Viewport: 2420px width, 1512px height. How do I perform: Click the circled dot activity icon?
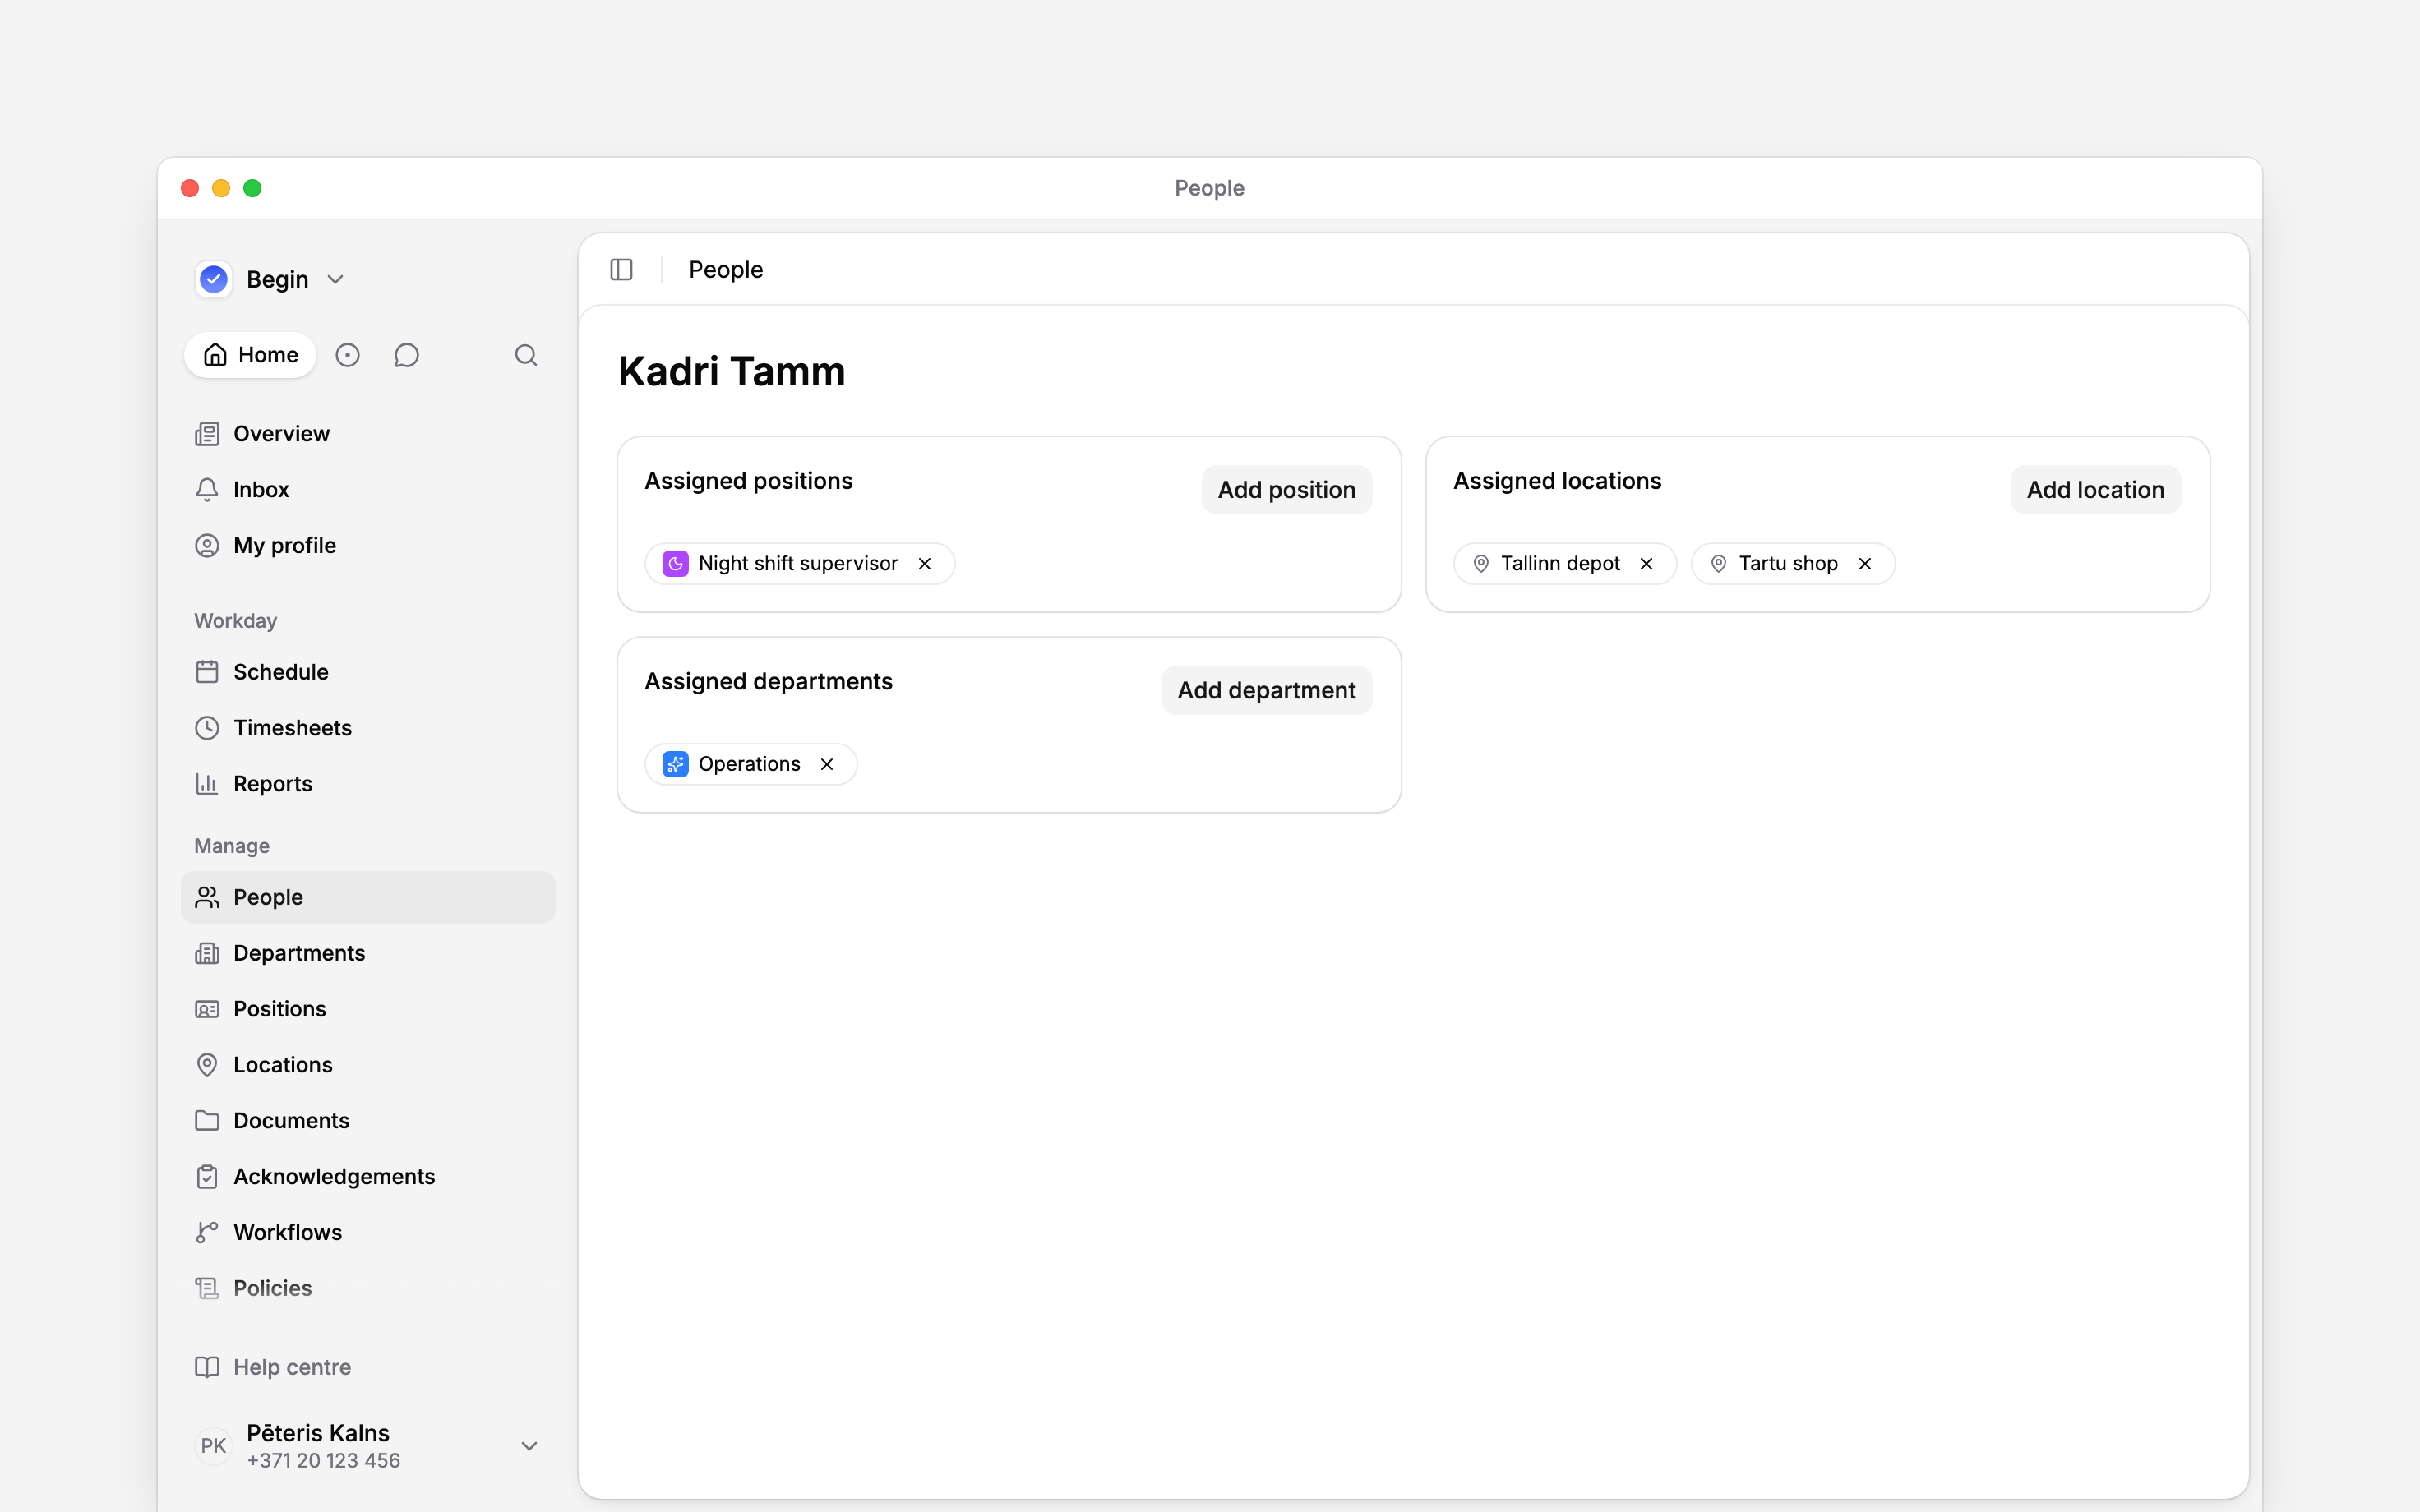point(347,355)
